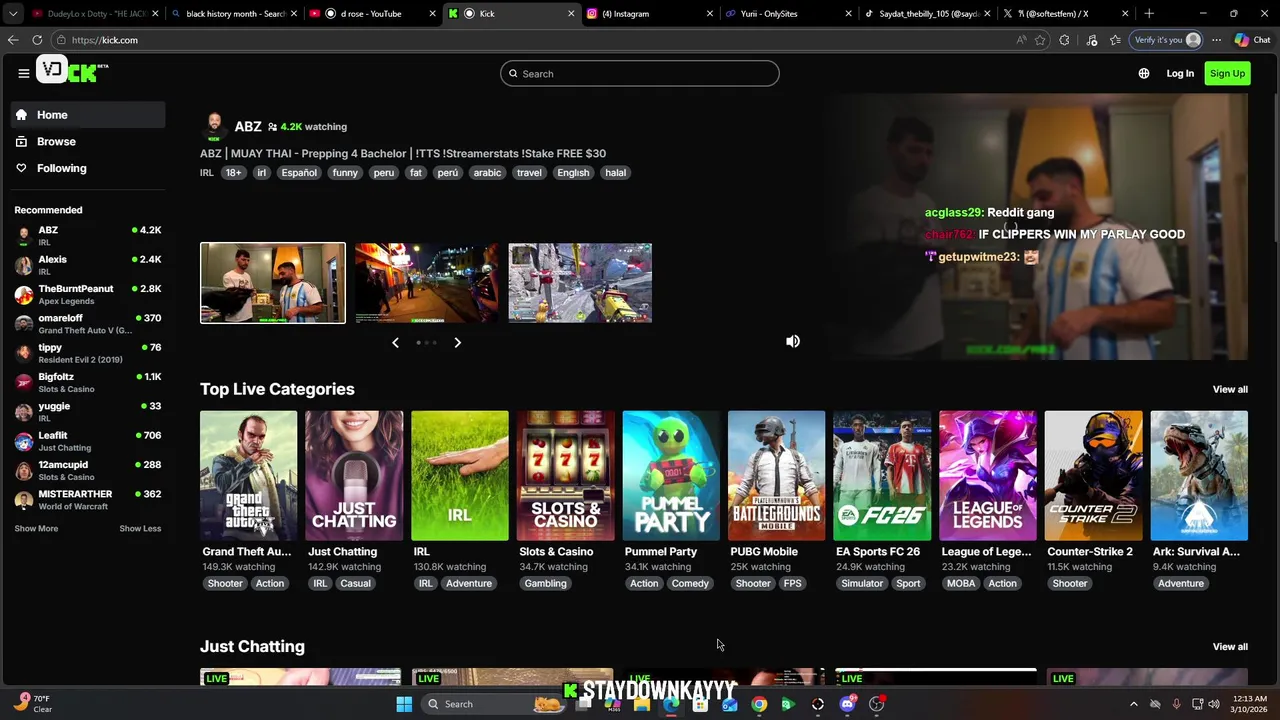This screenshot has height=720, width=1280.
Task: Reload the Kick page
Action: click(x=37, y=40)
